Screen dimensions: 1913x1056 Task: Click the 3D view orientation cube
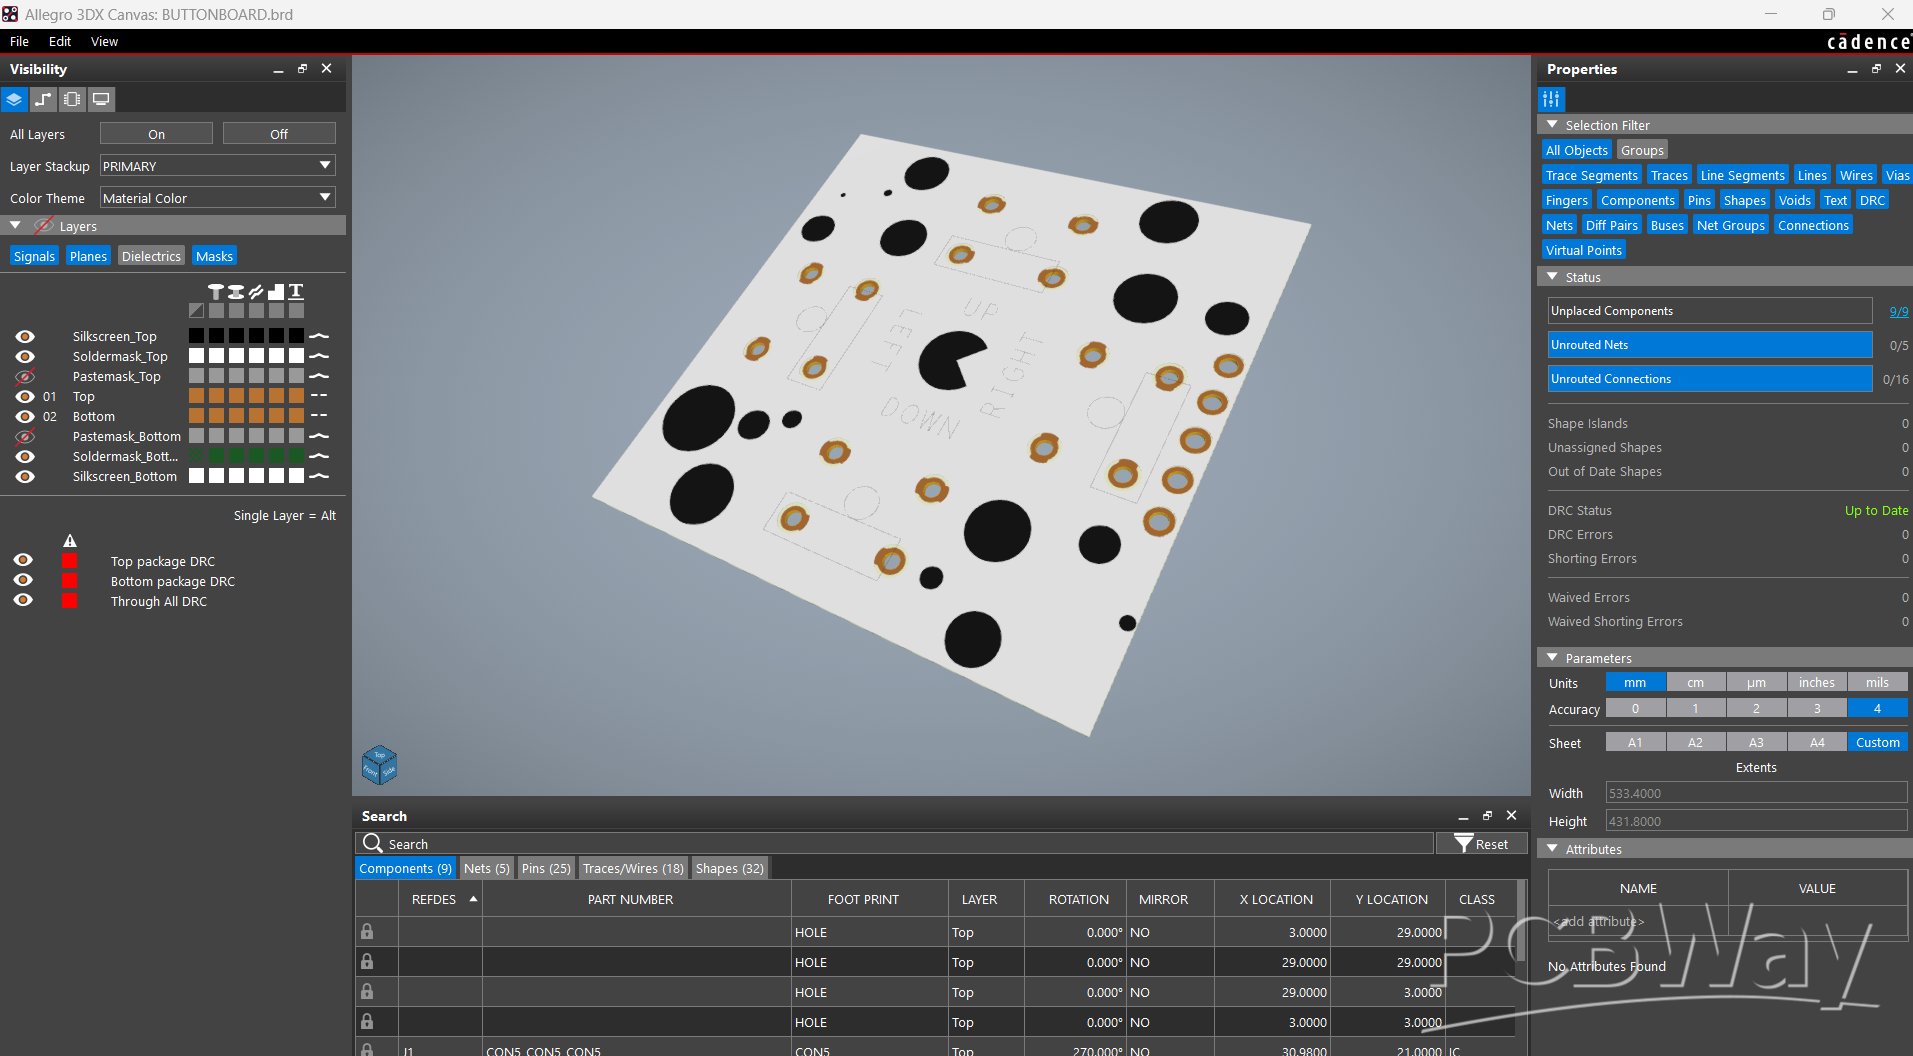[x=379, y=765]
